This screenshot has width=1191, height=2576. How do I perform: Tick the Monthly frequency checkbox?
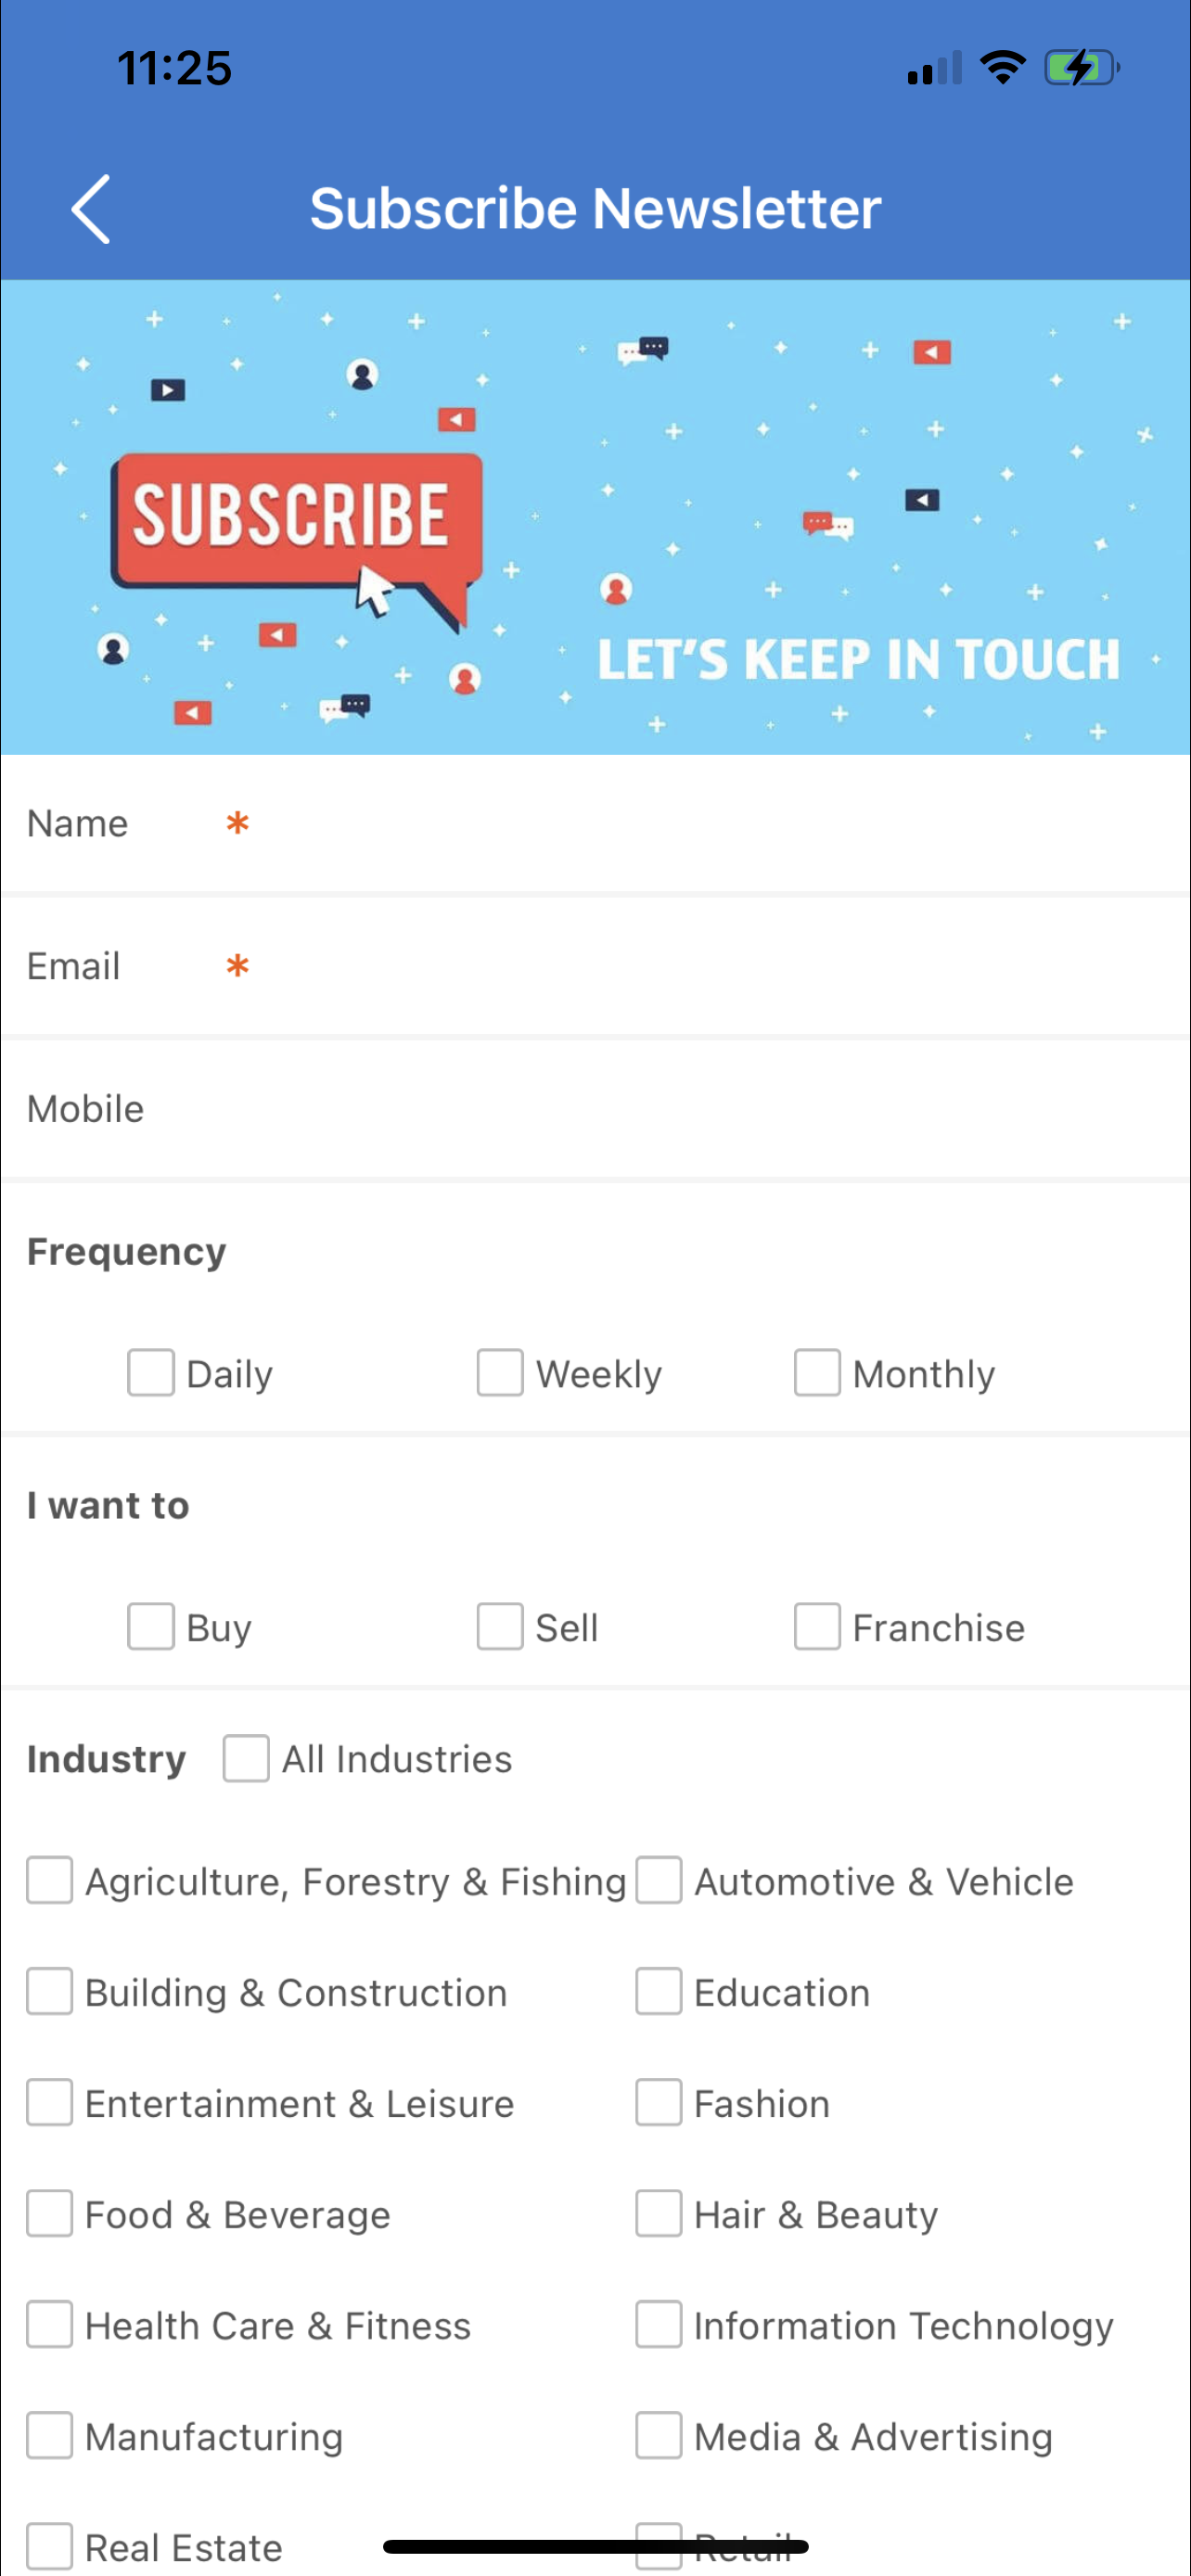coord(817,1372)
